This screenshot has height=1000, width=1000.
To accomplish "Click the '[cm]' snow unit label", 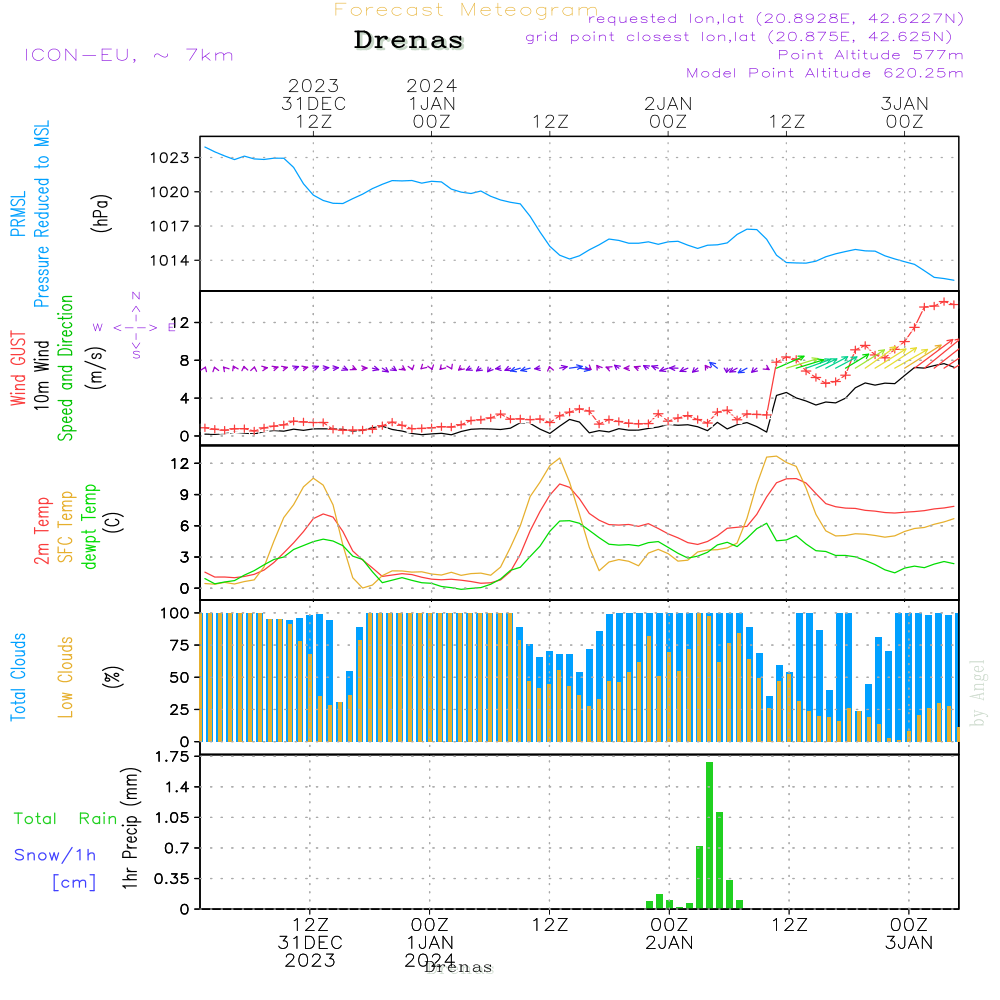I will 74,883.
